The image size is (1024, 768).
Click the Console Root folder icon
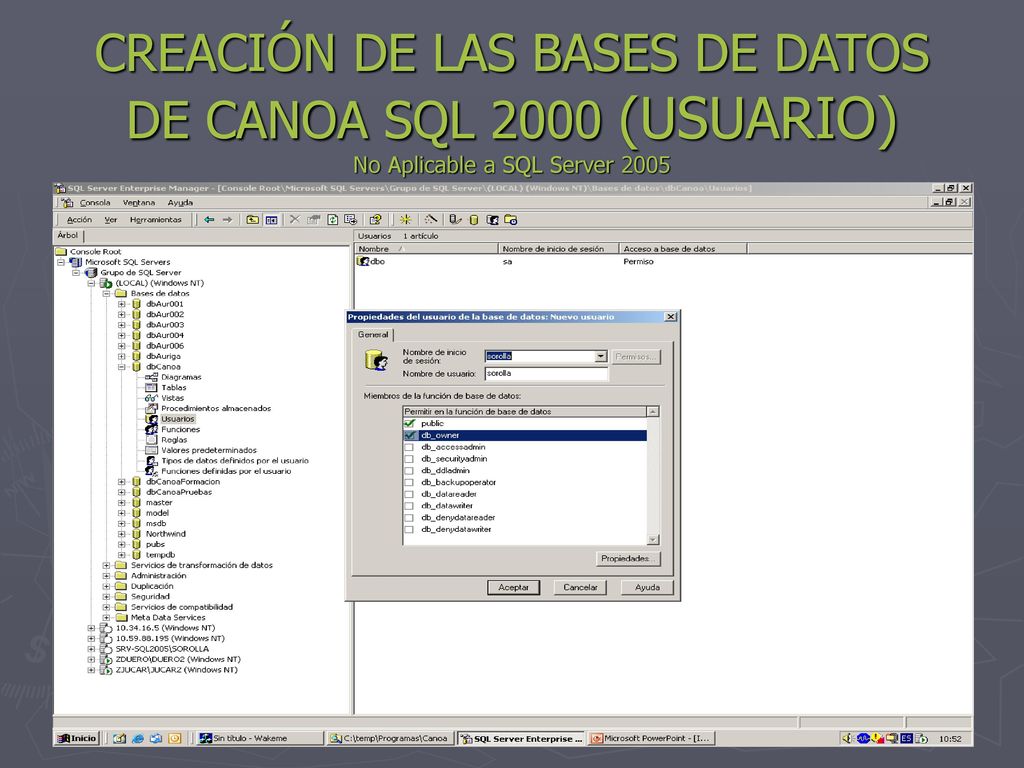pyautogui.click(x=61, y=251)
